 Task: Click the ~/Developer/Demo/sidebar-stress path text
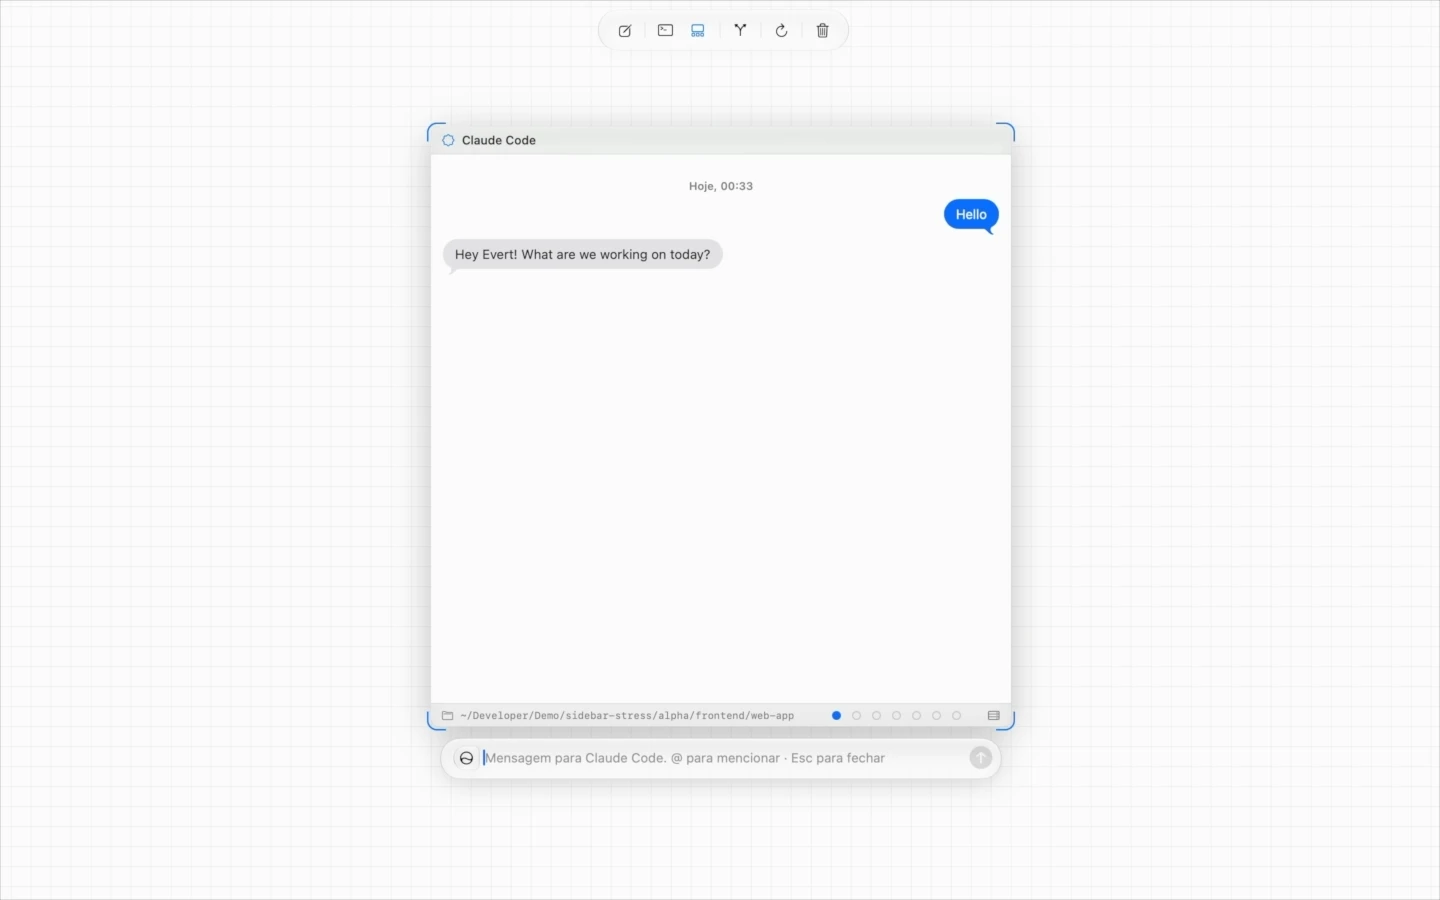pos(627,716)
